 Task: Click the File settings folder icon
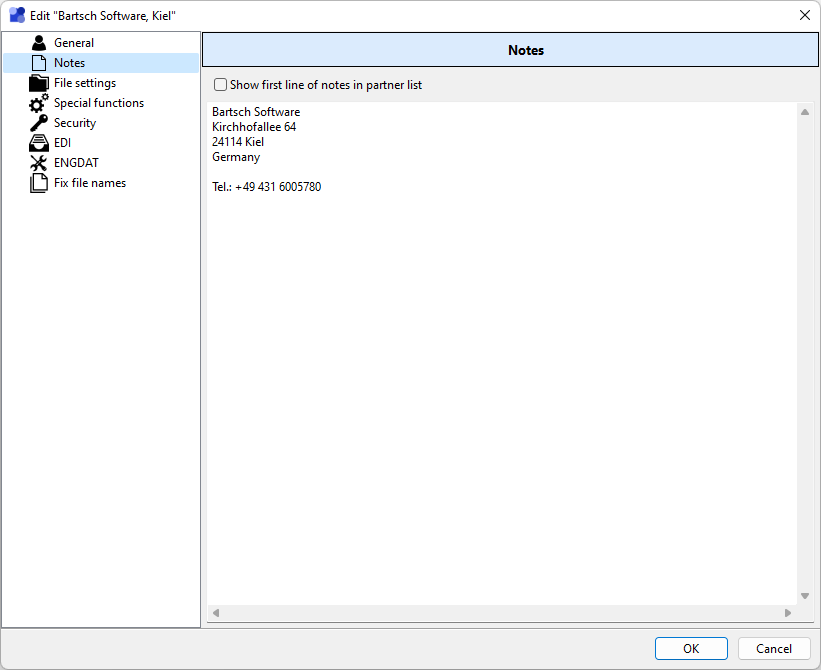click(x=39, y=83)
